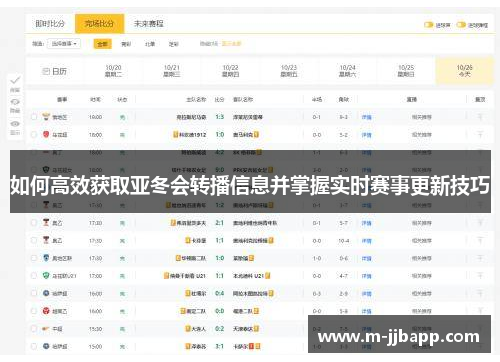This screenshot has height=362, width=500.
Task: Tick the checkbox for the 17:30 1:1 match
Action: pos(34,240)
